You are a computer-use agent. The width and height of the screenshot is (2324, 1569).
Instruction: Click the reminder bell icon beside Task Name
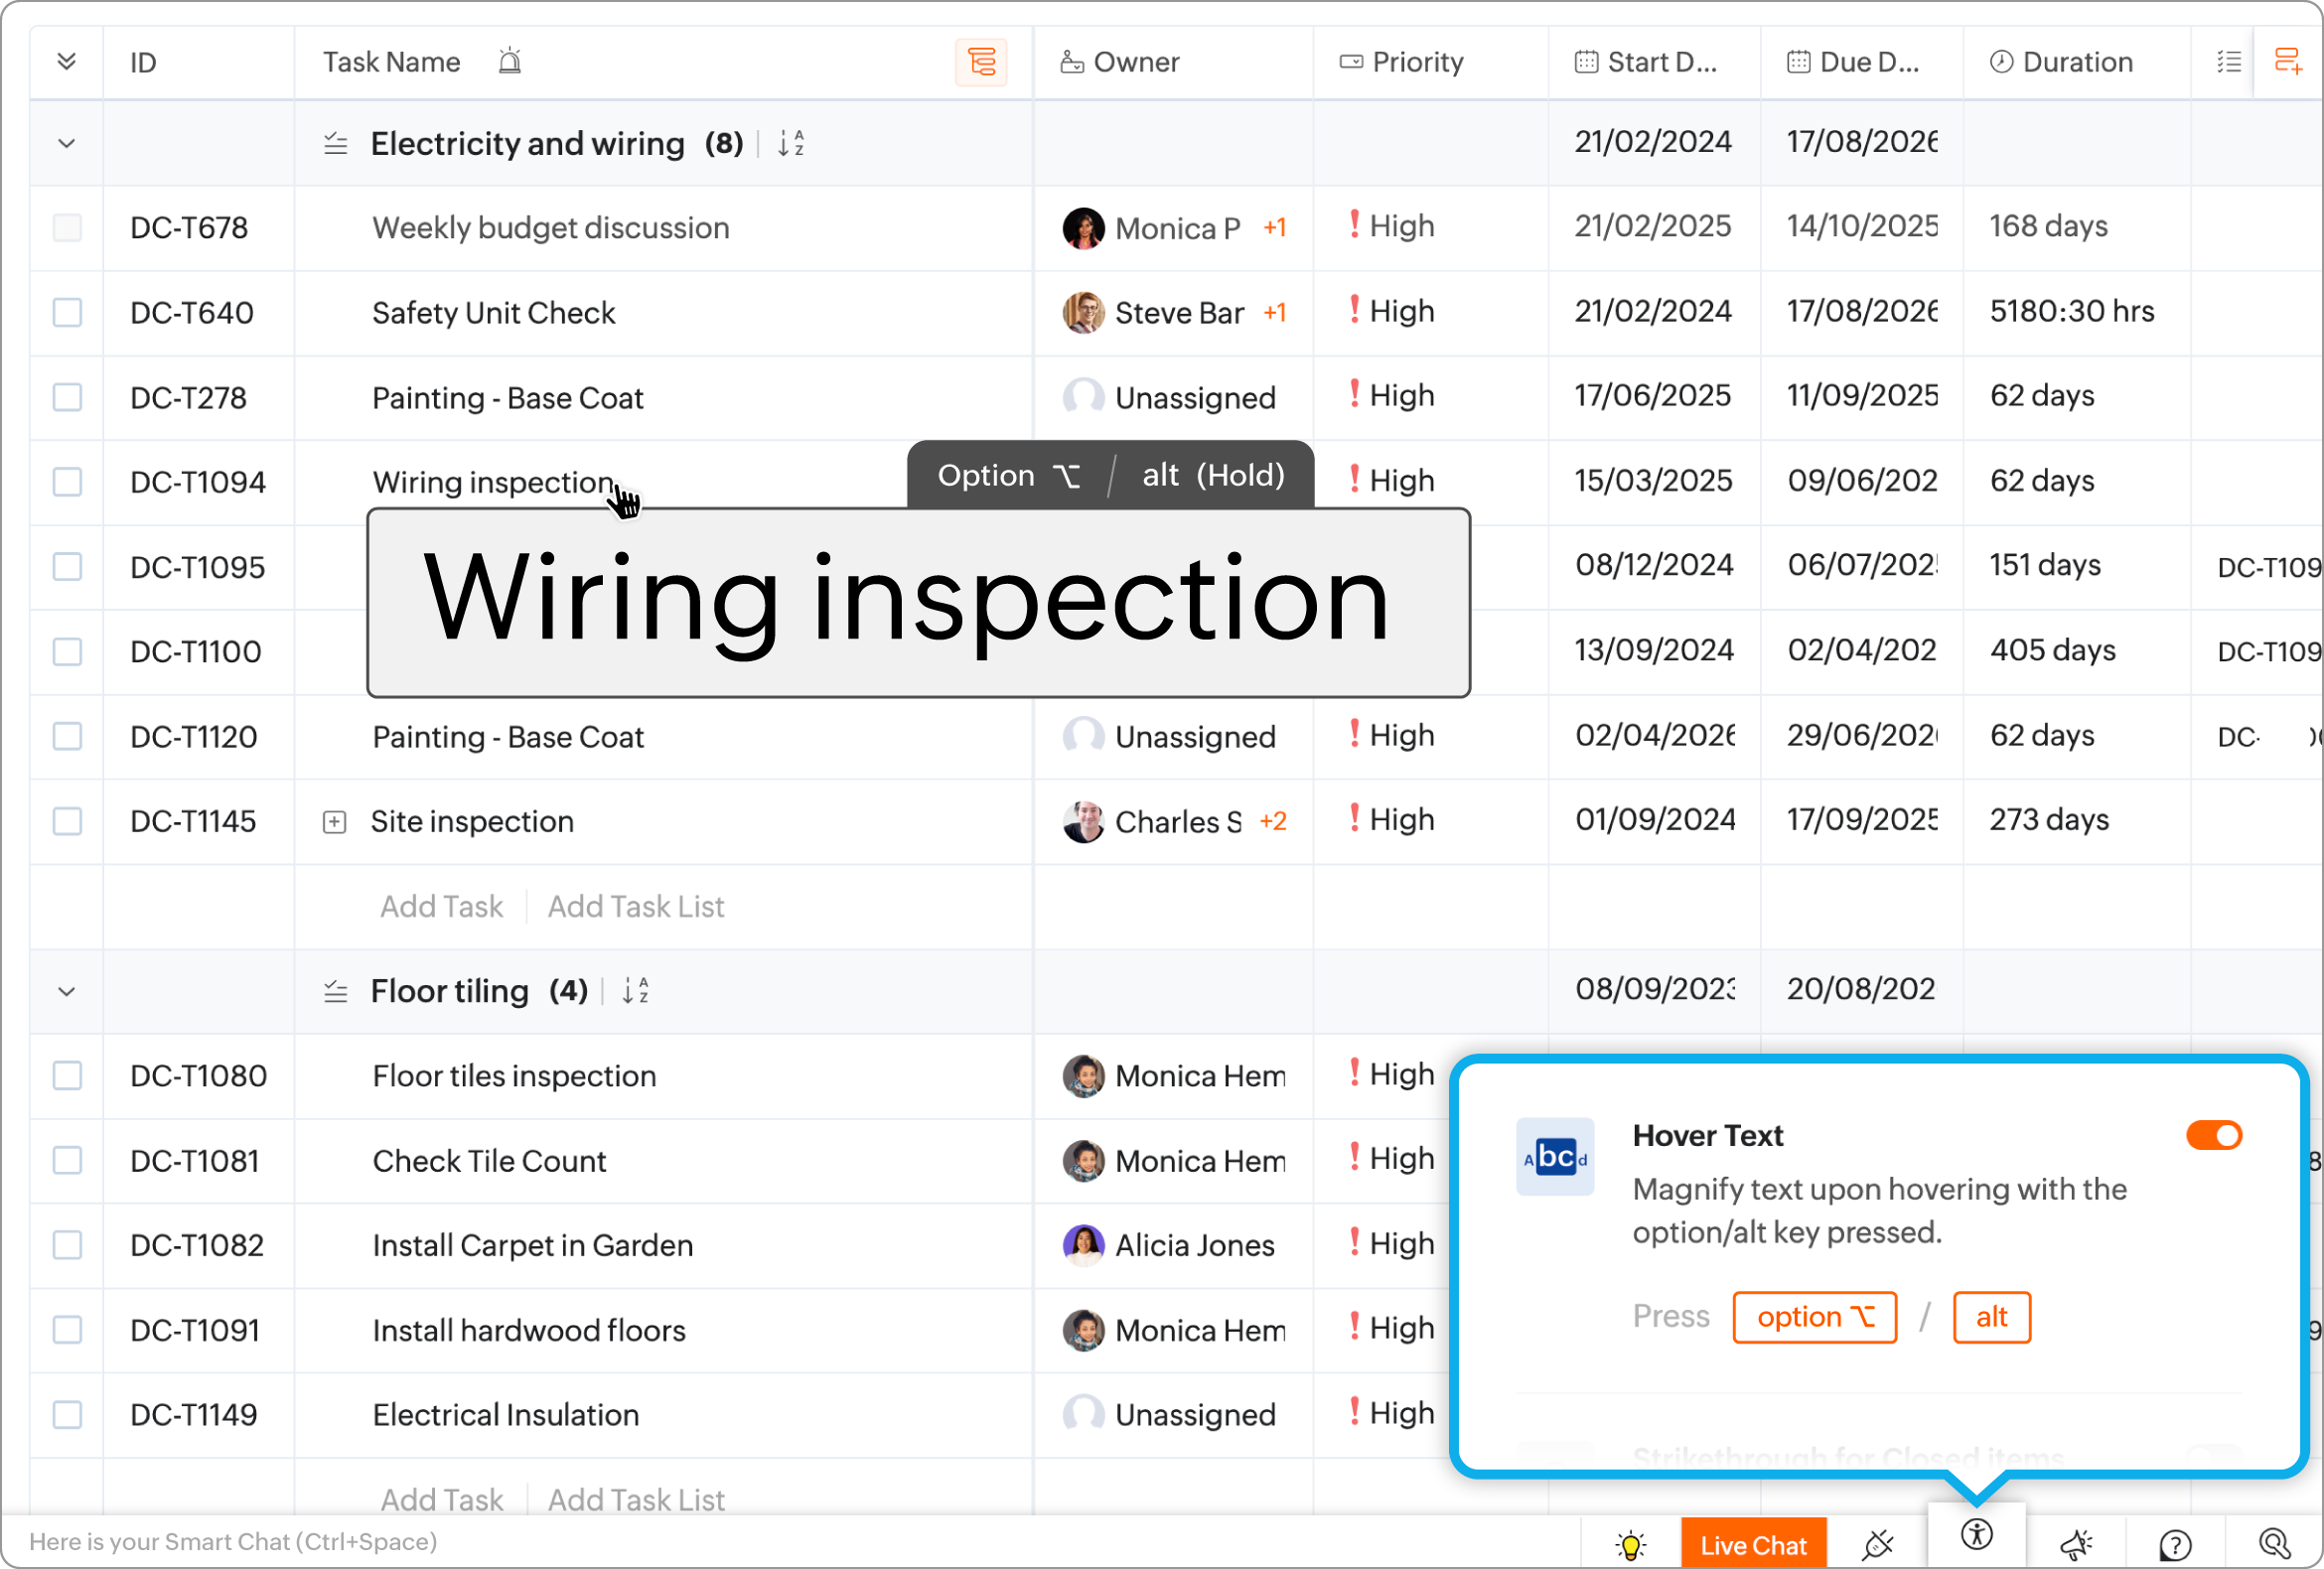(x=510, y=62)
